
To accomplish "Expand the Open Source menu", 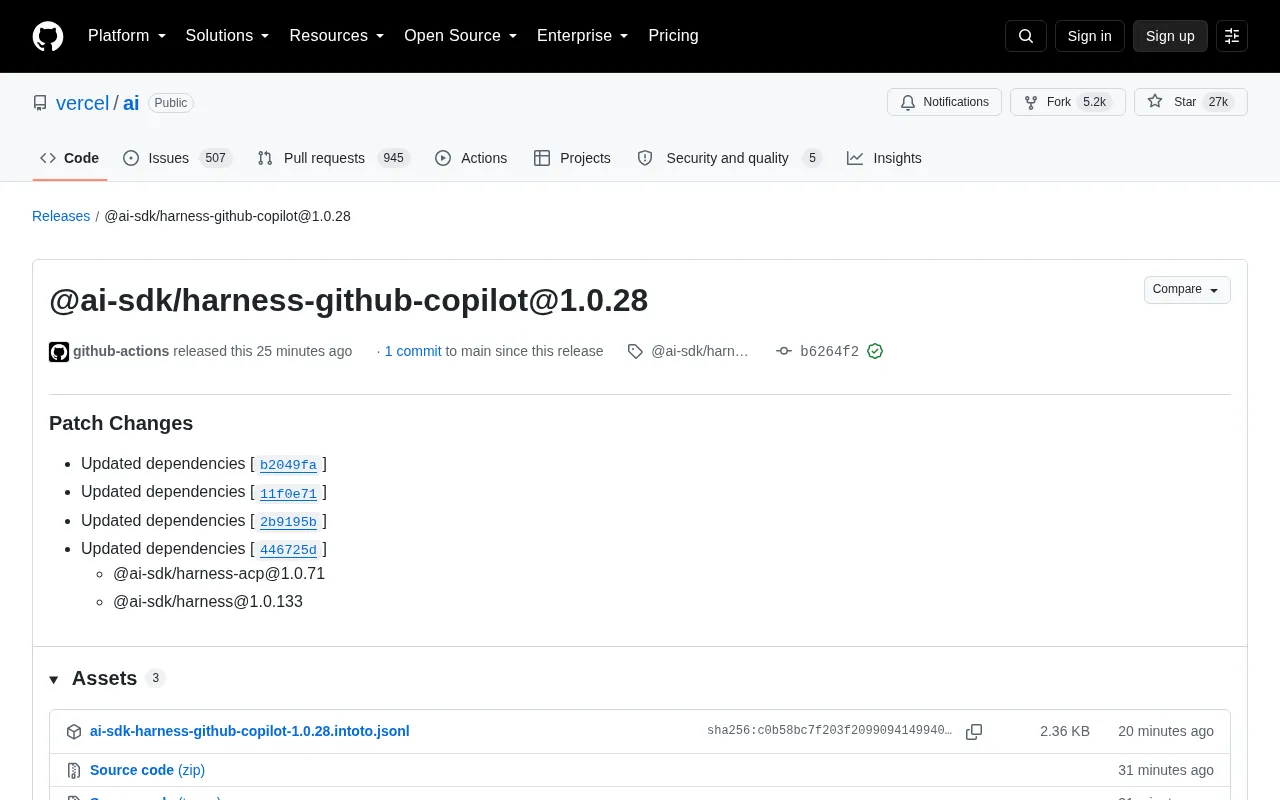I will (x=461, y=36).
